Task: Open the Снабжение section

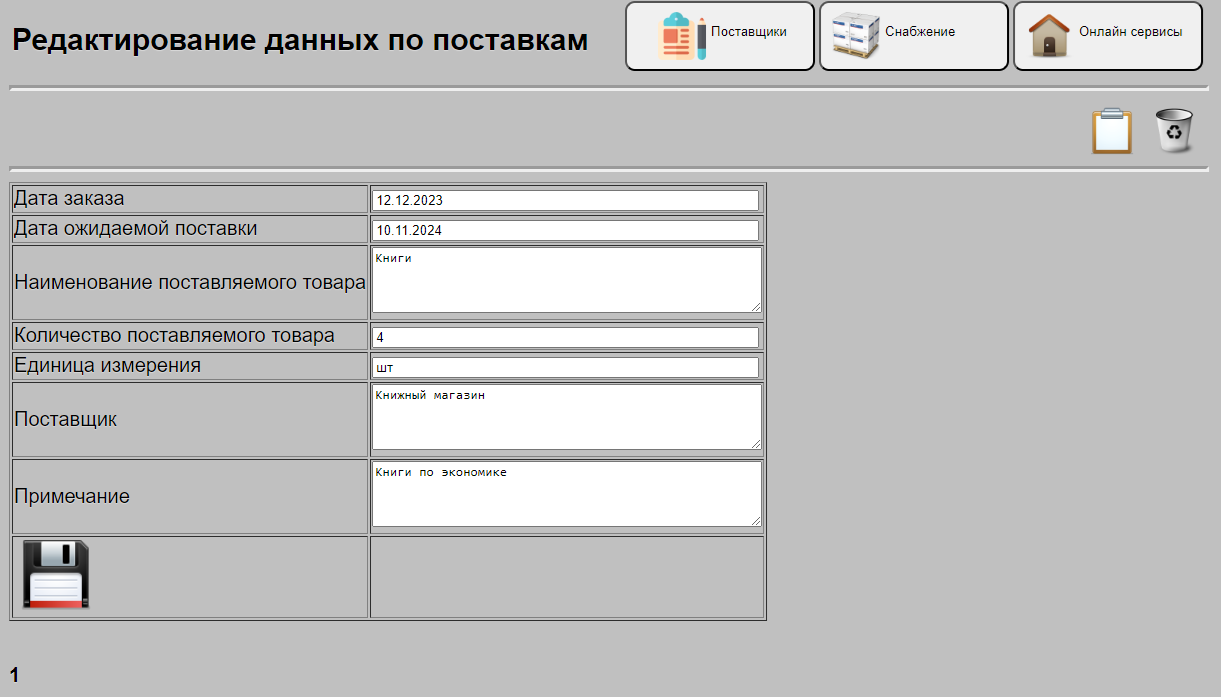Action: [913, 36]
